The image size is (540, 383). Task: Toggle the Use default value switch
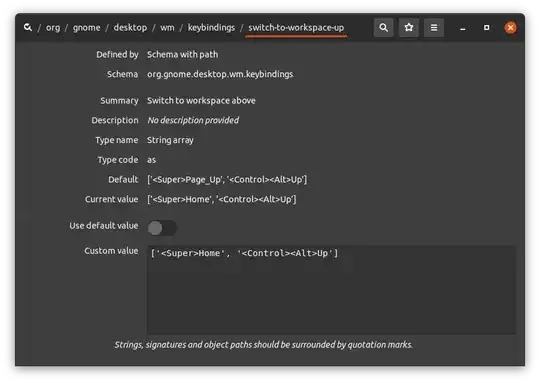162,228
